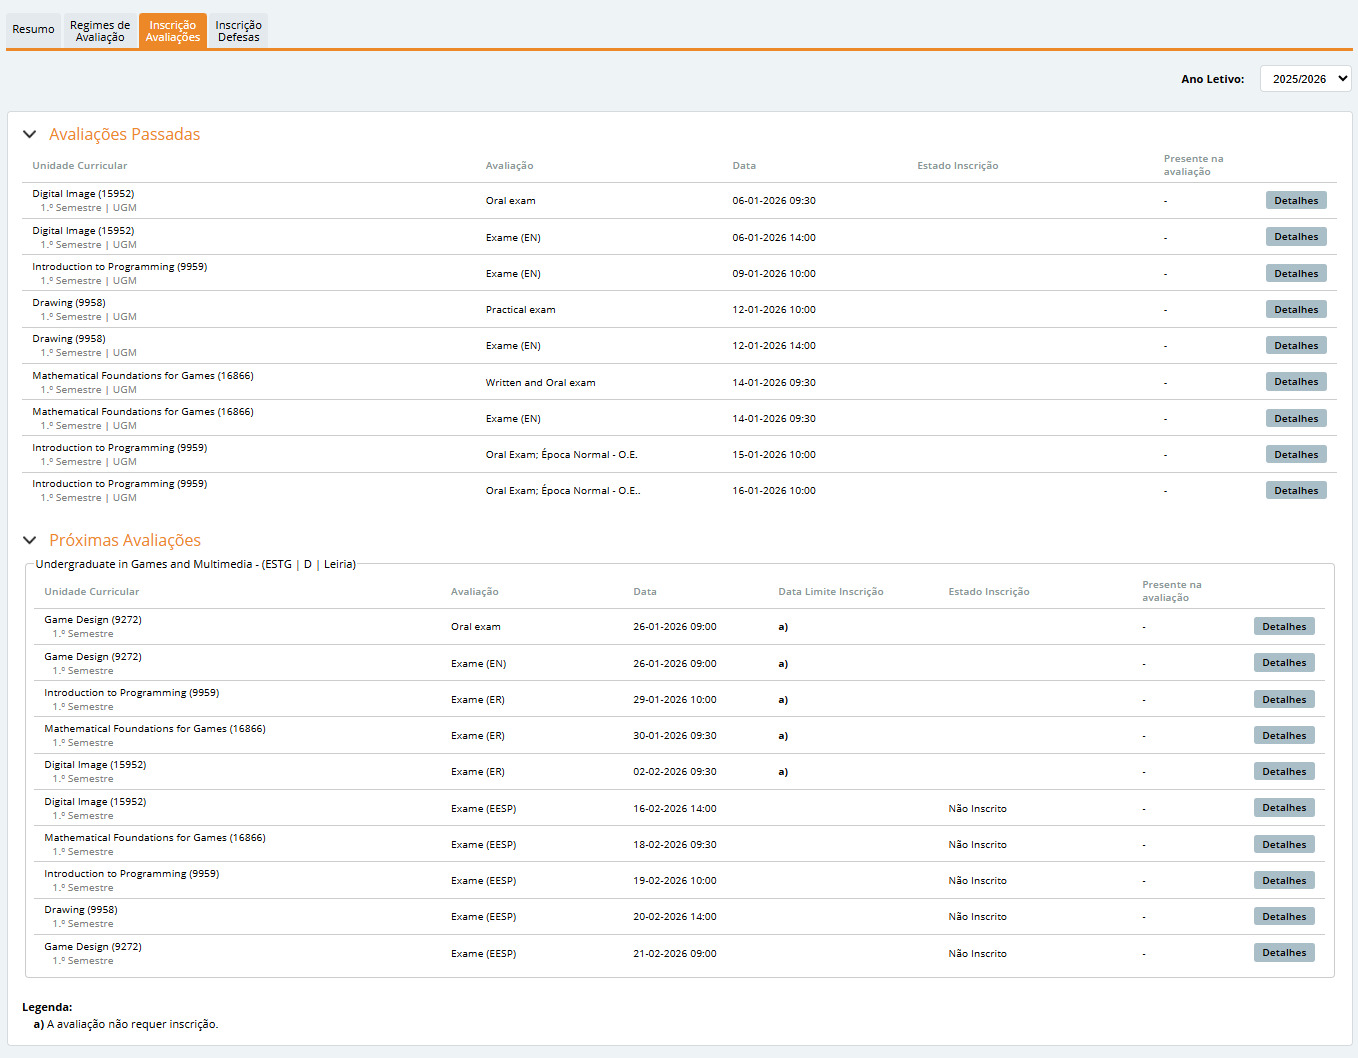
Task: Open Detalhes for Digital Image Exame (ER)
Action: [1283, 772]
